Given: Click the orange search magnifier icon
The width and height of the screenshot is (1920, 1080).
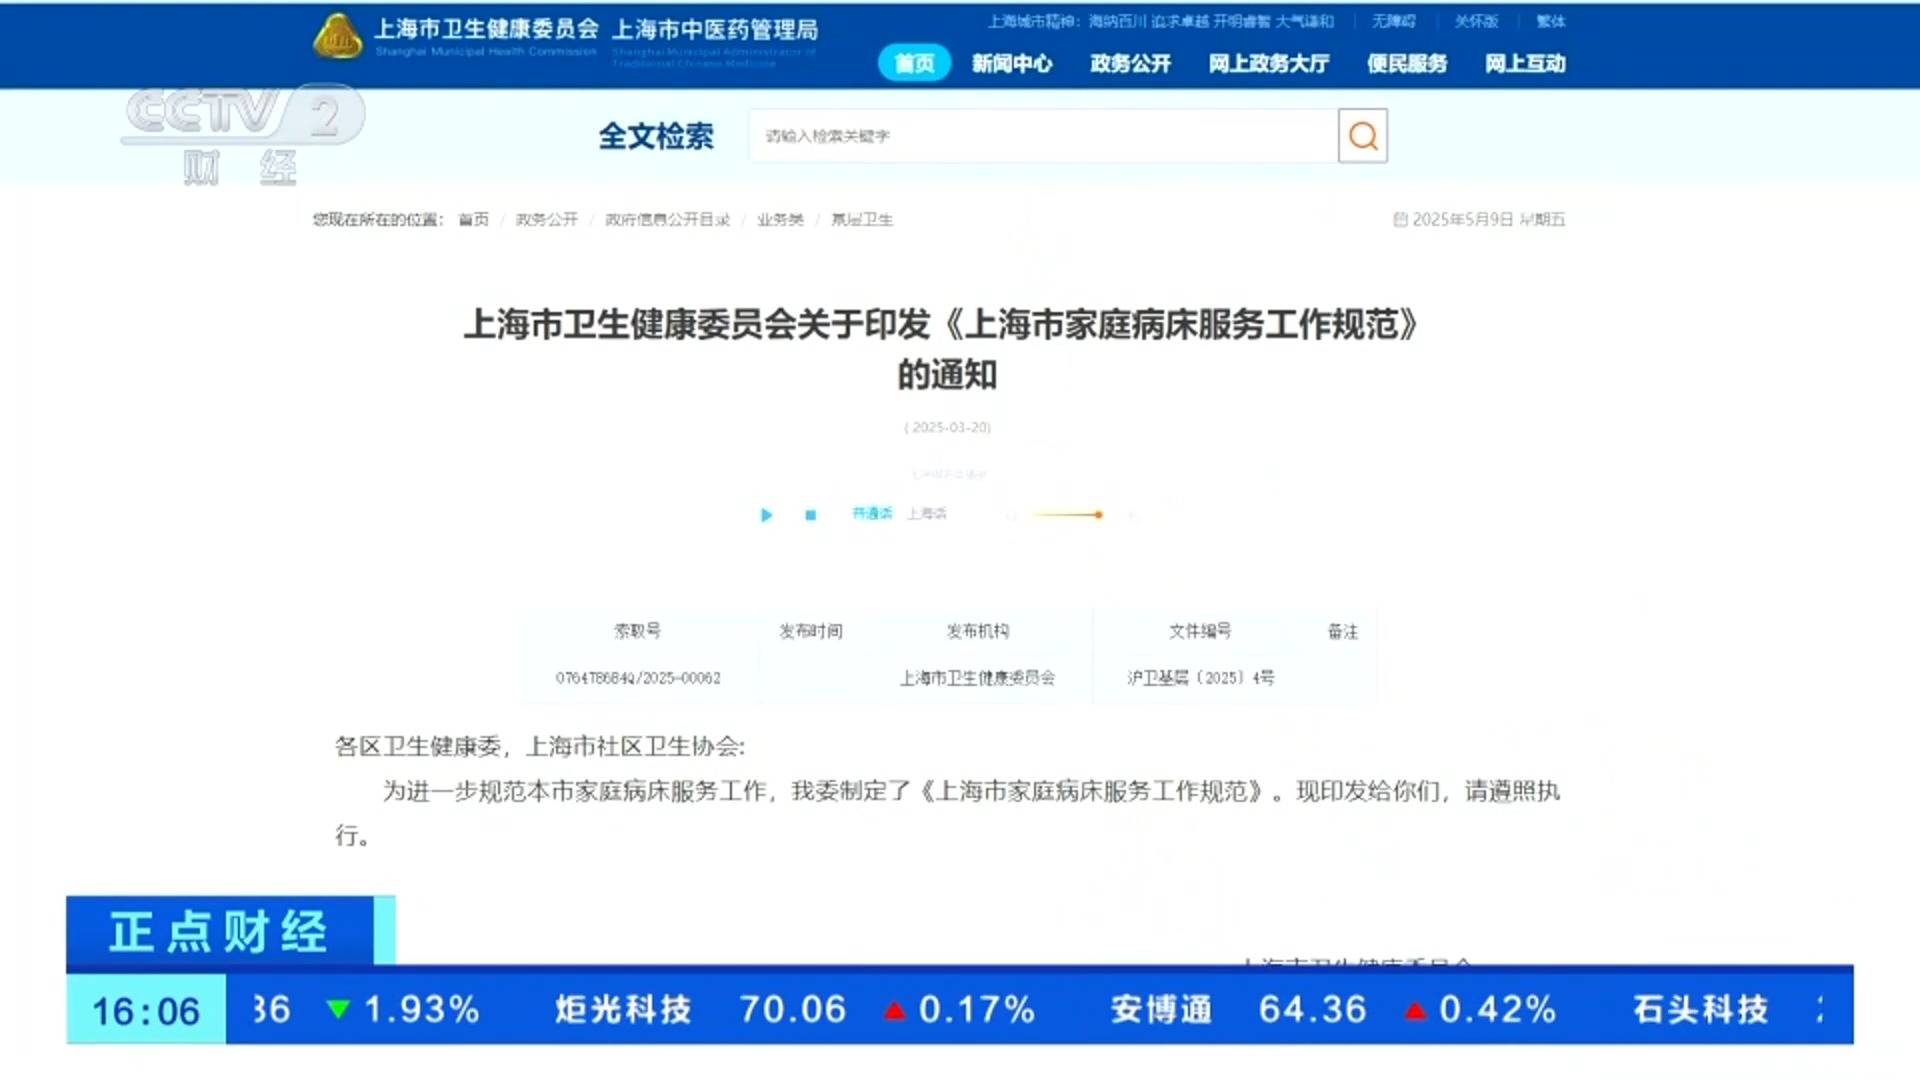Looking at the screenshot, I should coord(1362,136).
